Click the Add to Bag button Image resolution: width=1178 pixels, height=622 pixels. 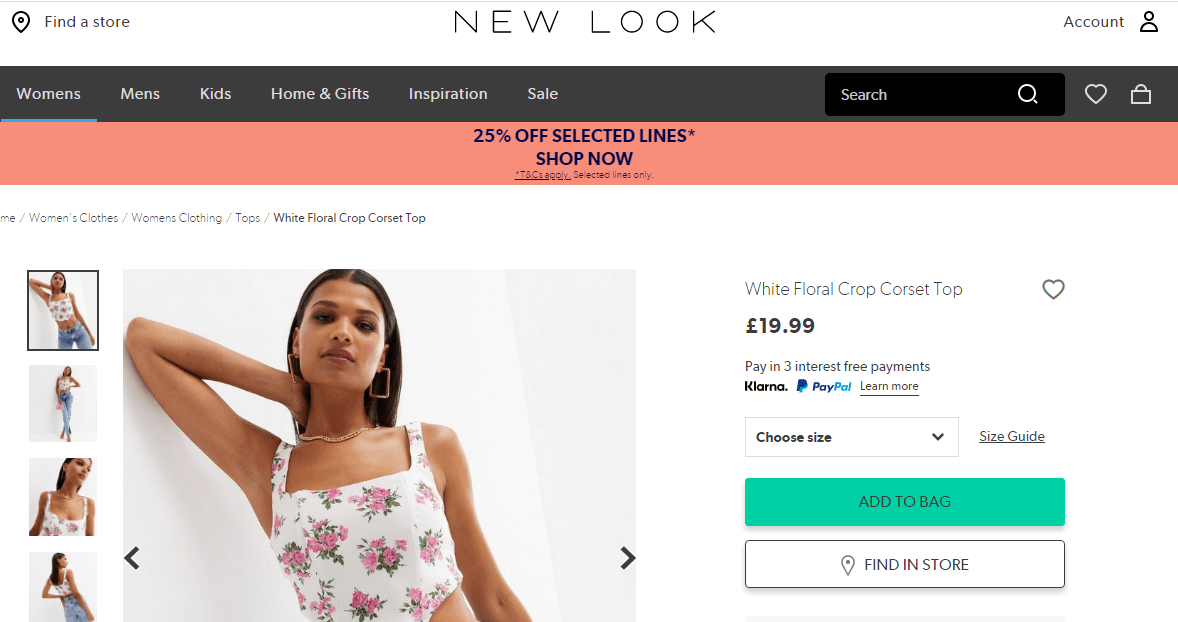tap(904, 502)
